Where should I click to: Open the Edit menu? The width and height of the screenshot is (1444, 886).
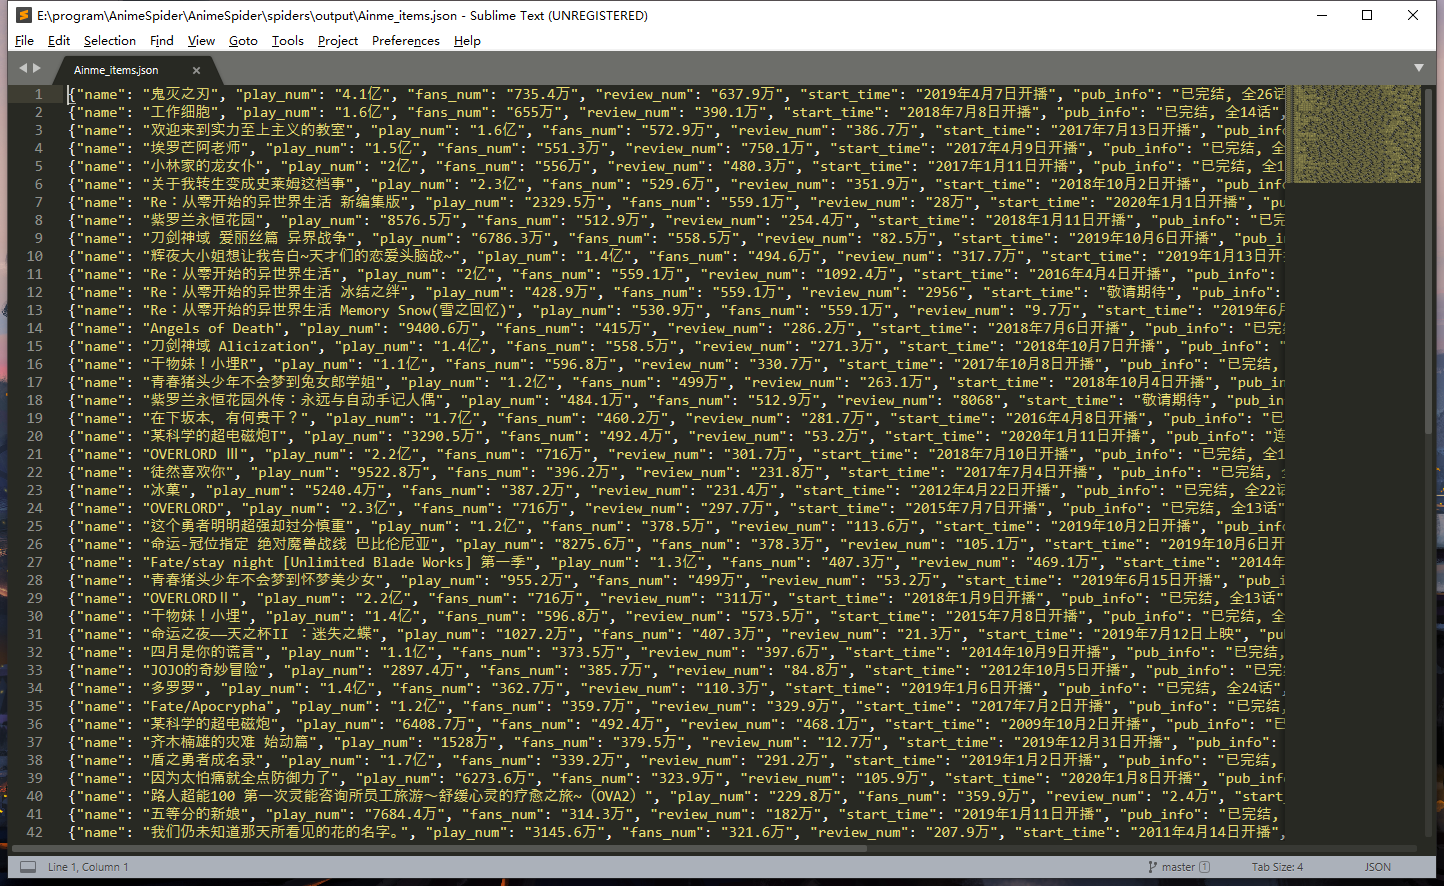point(59,41)
